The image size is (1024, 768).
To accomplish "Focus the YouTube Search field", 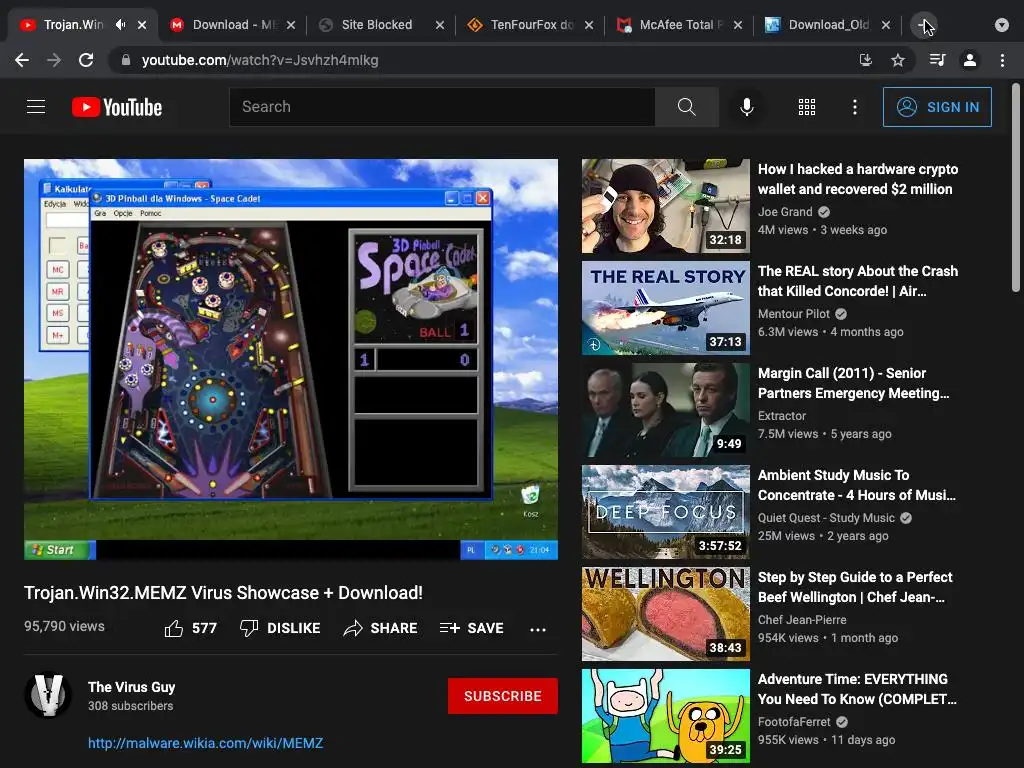I will pos(442,106).
